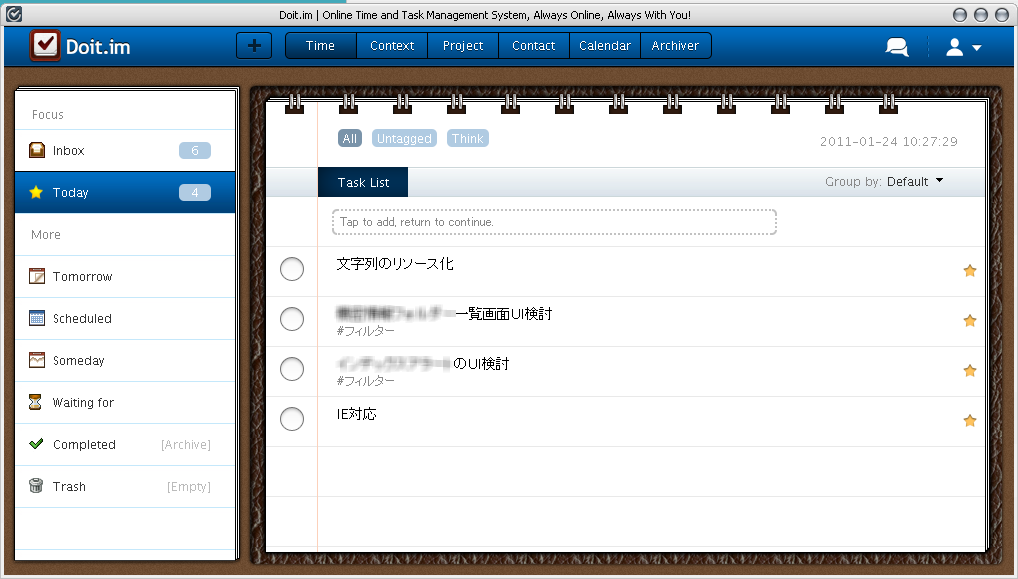Select the Project tab

pyautogui.click(x=462, y=45)
